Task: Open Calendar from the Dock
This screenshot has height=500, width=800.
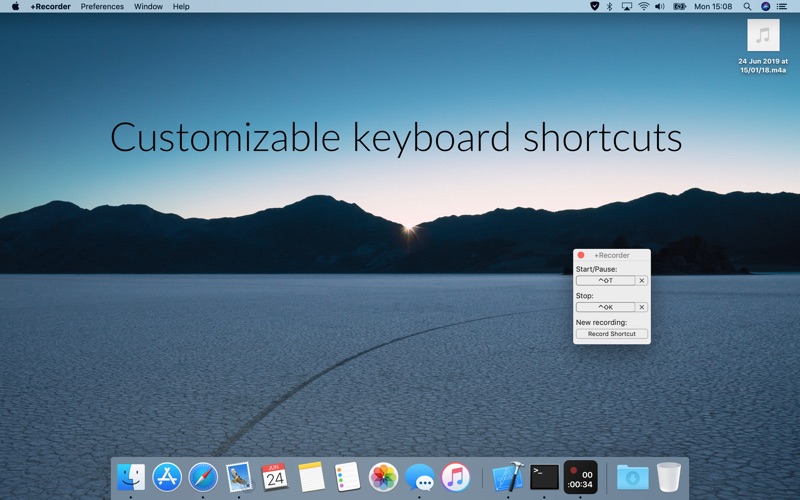Action: point(274,477)
